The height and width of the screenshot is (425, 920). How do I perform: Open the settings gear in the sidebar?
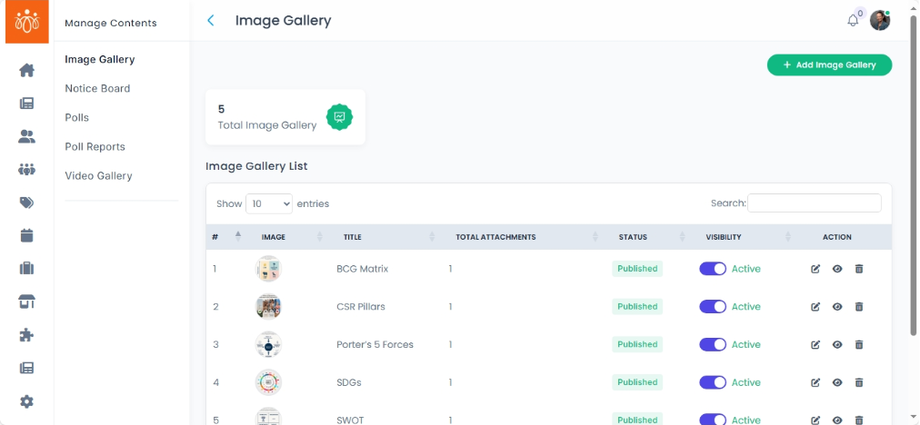point(27,401)
